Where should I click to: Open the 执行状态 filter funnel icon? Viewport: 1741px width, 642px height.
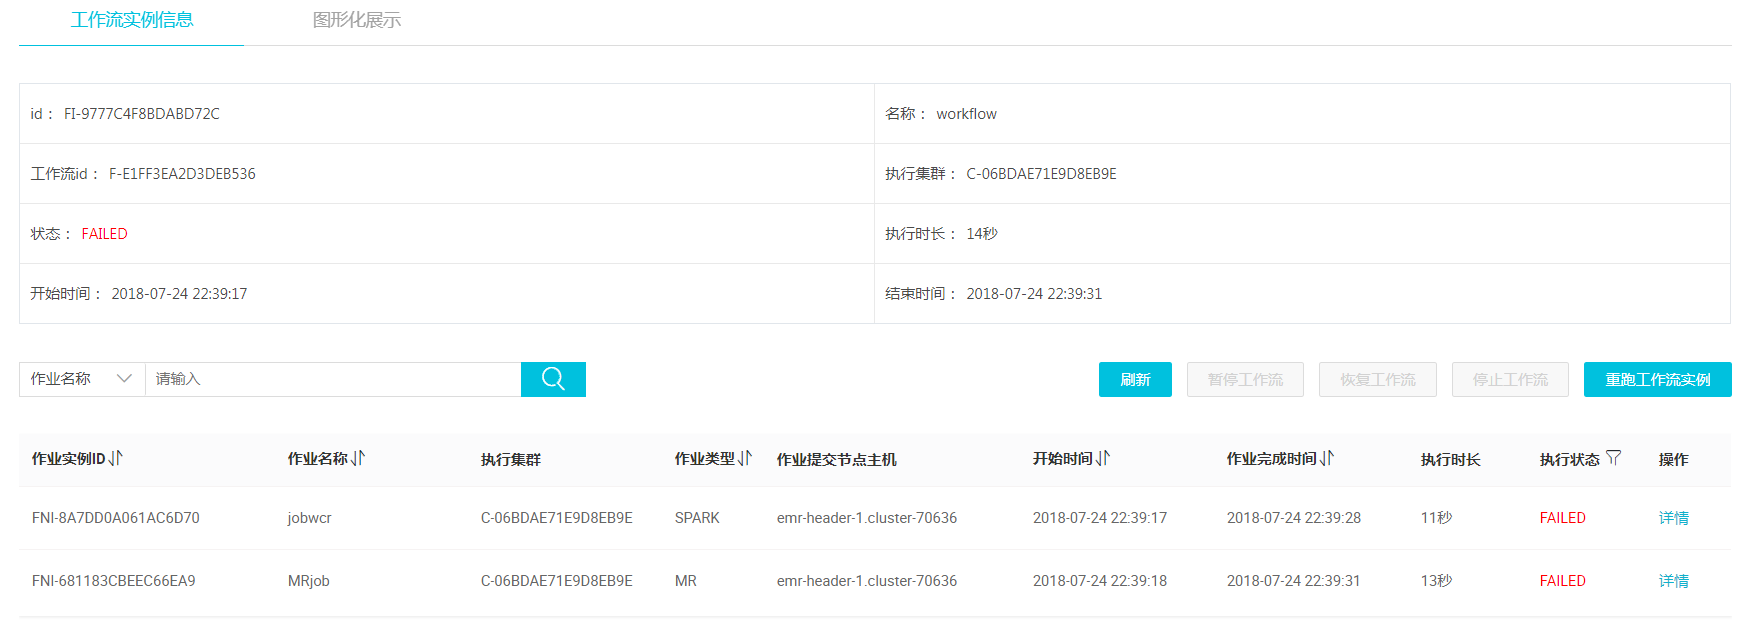1613,458
